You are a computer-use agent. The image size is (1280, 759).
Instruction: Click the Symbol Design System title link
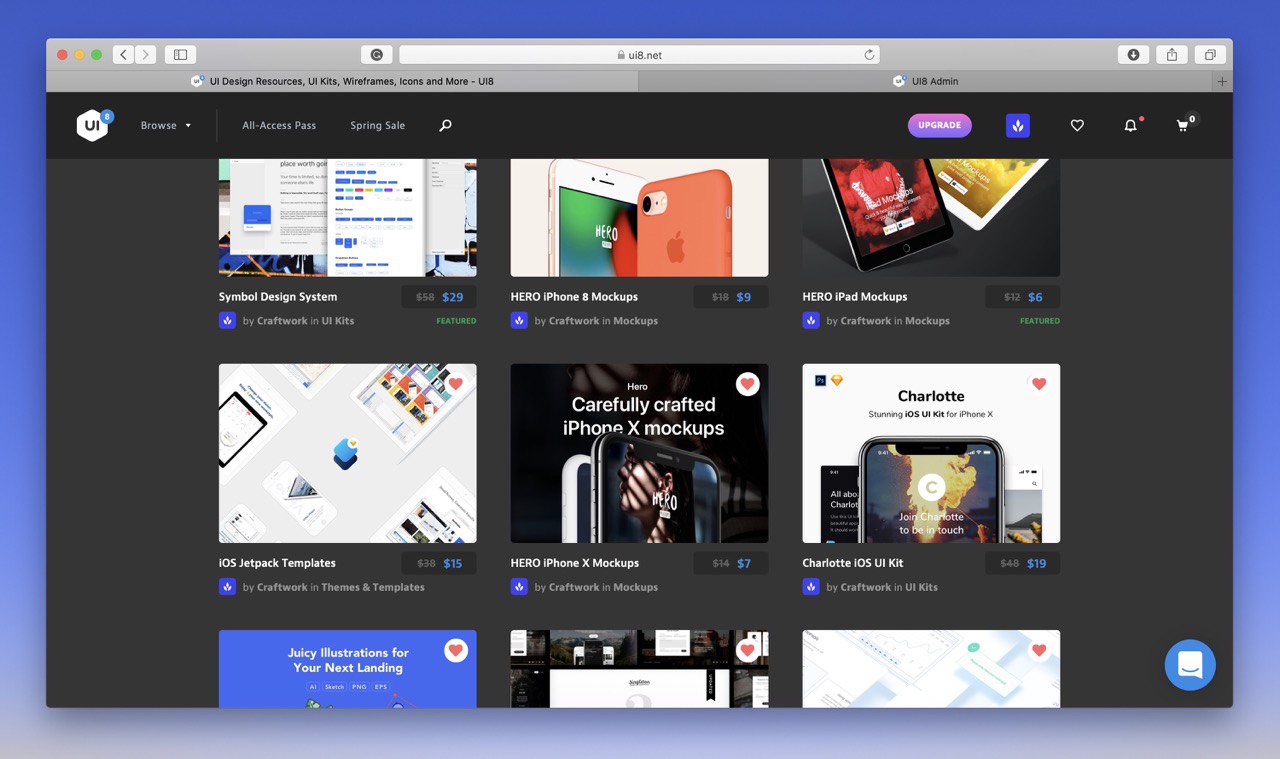278,297
